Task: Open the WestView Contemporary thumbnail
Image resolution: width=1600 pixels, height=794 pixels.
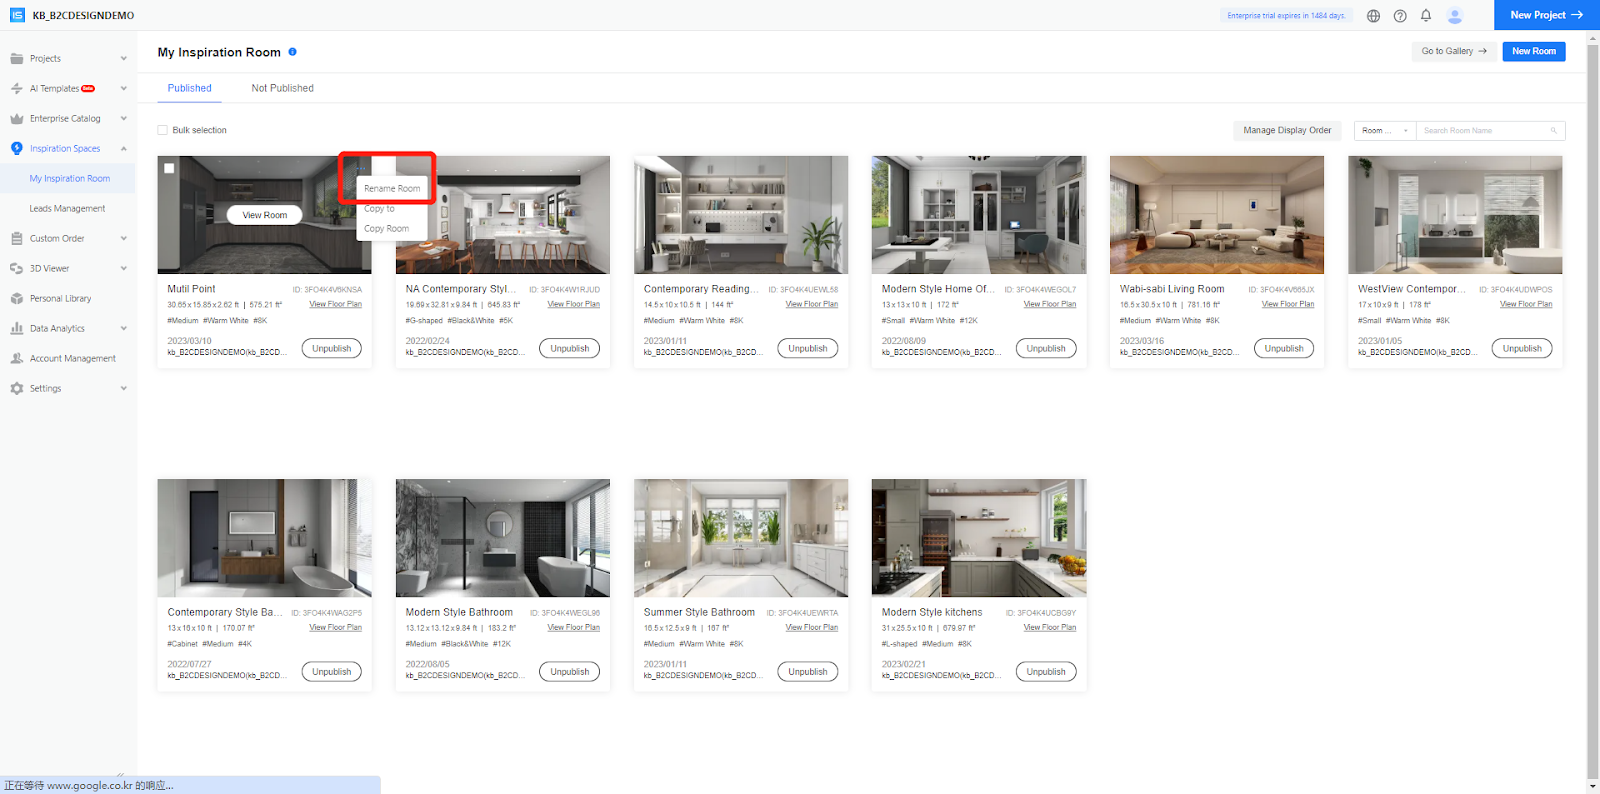Action: pyautogui.click(x=1455, y=215)
